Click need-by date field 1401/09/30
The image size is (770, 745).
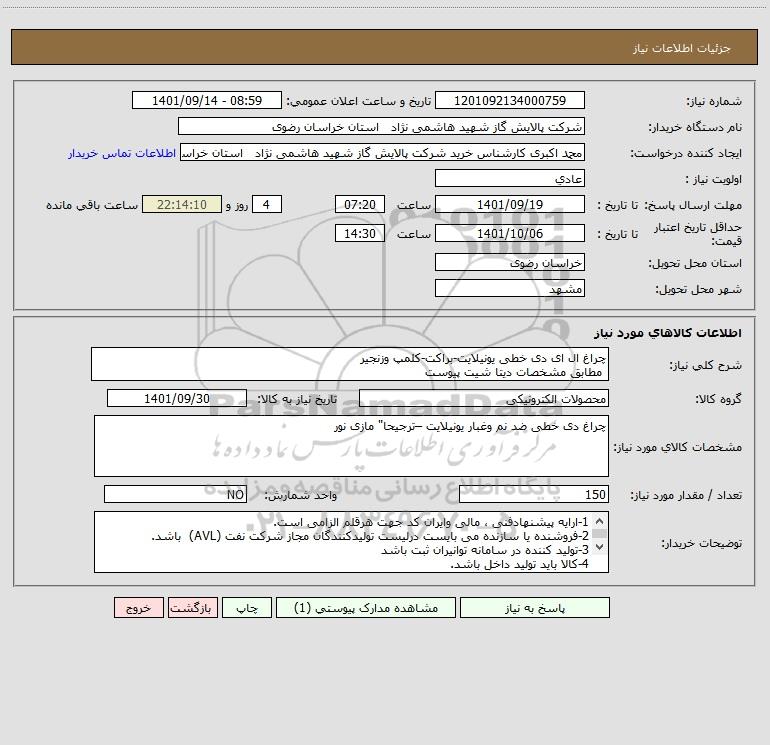point(177,398)
